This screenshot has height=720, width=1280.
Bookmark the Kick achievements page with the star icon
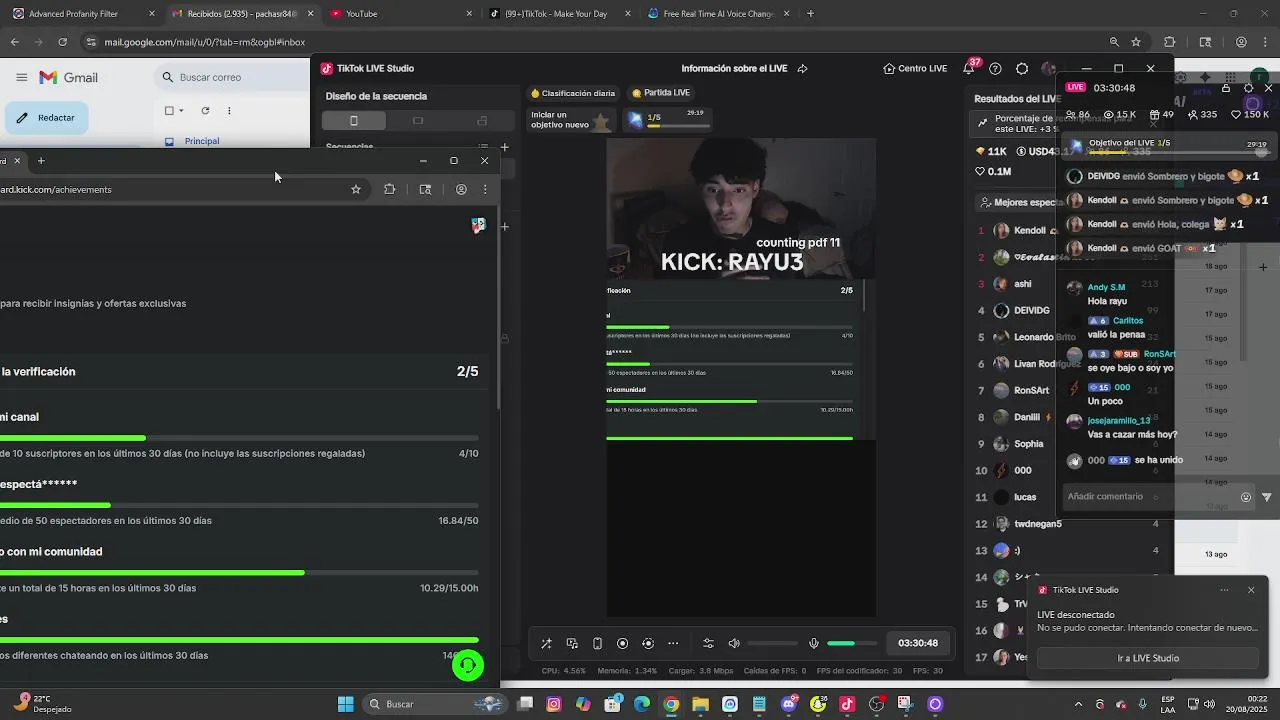pos(356,189)
